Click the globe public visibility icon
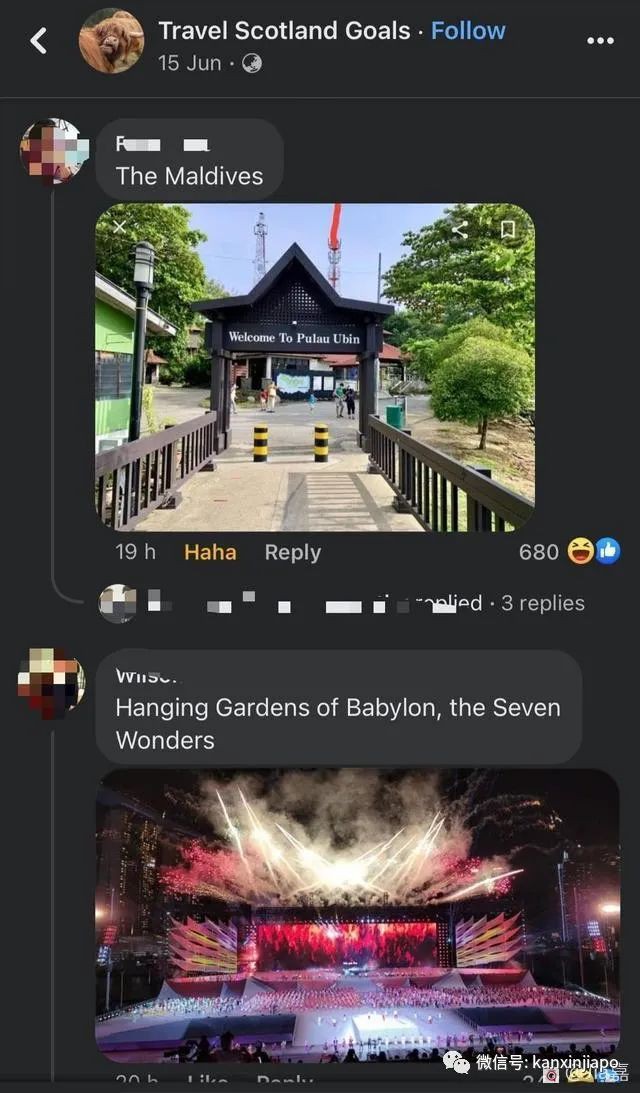Screen dimensions: 640x1093 [252, 64]
